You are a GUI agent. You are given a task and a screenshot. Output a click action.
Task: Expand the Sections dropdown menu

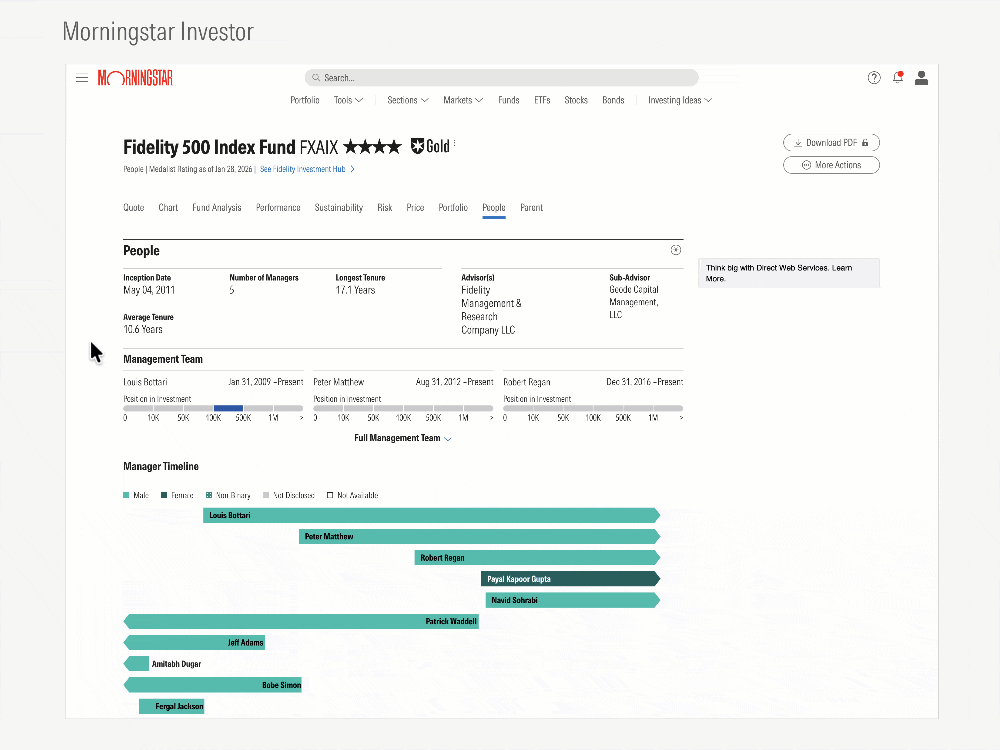pos(408,100)
